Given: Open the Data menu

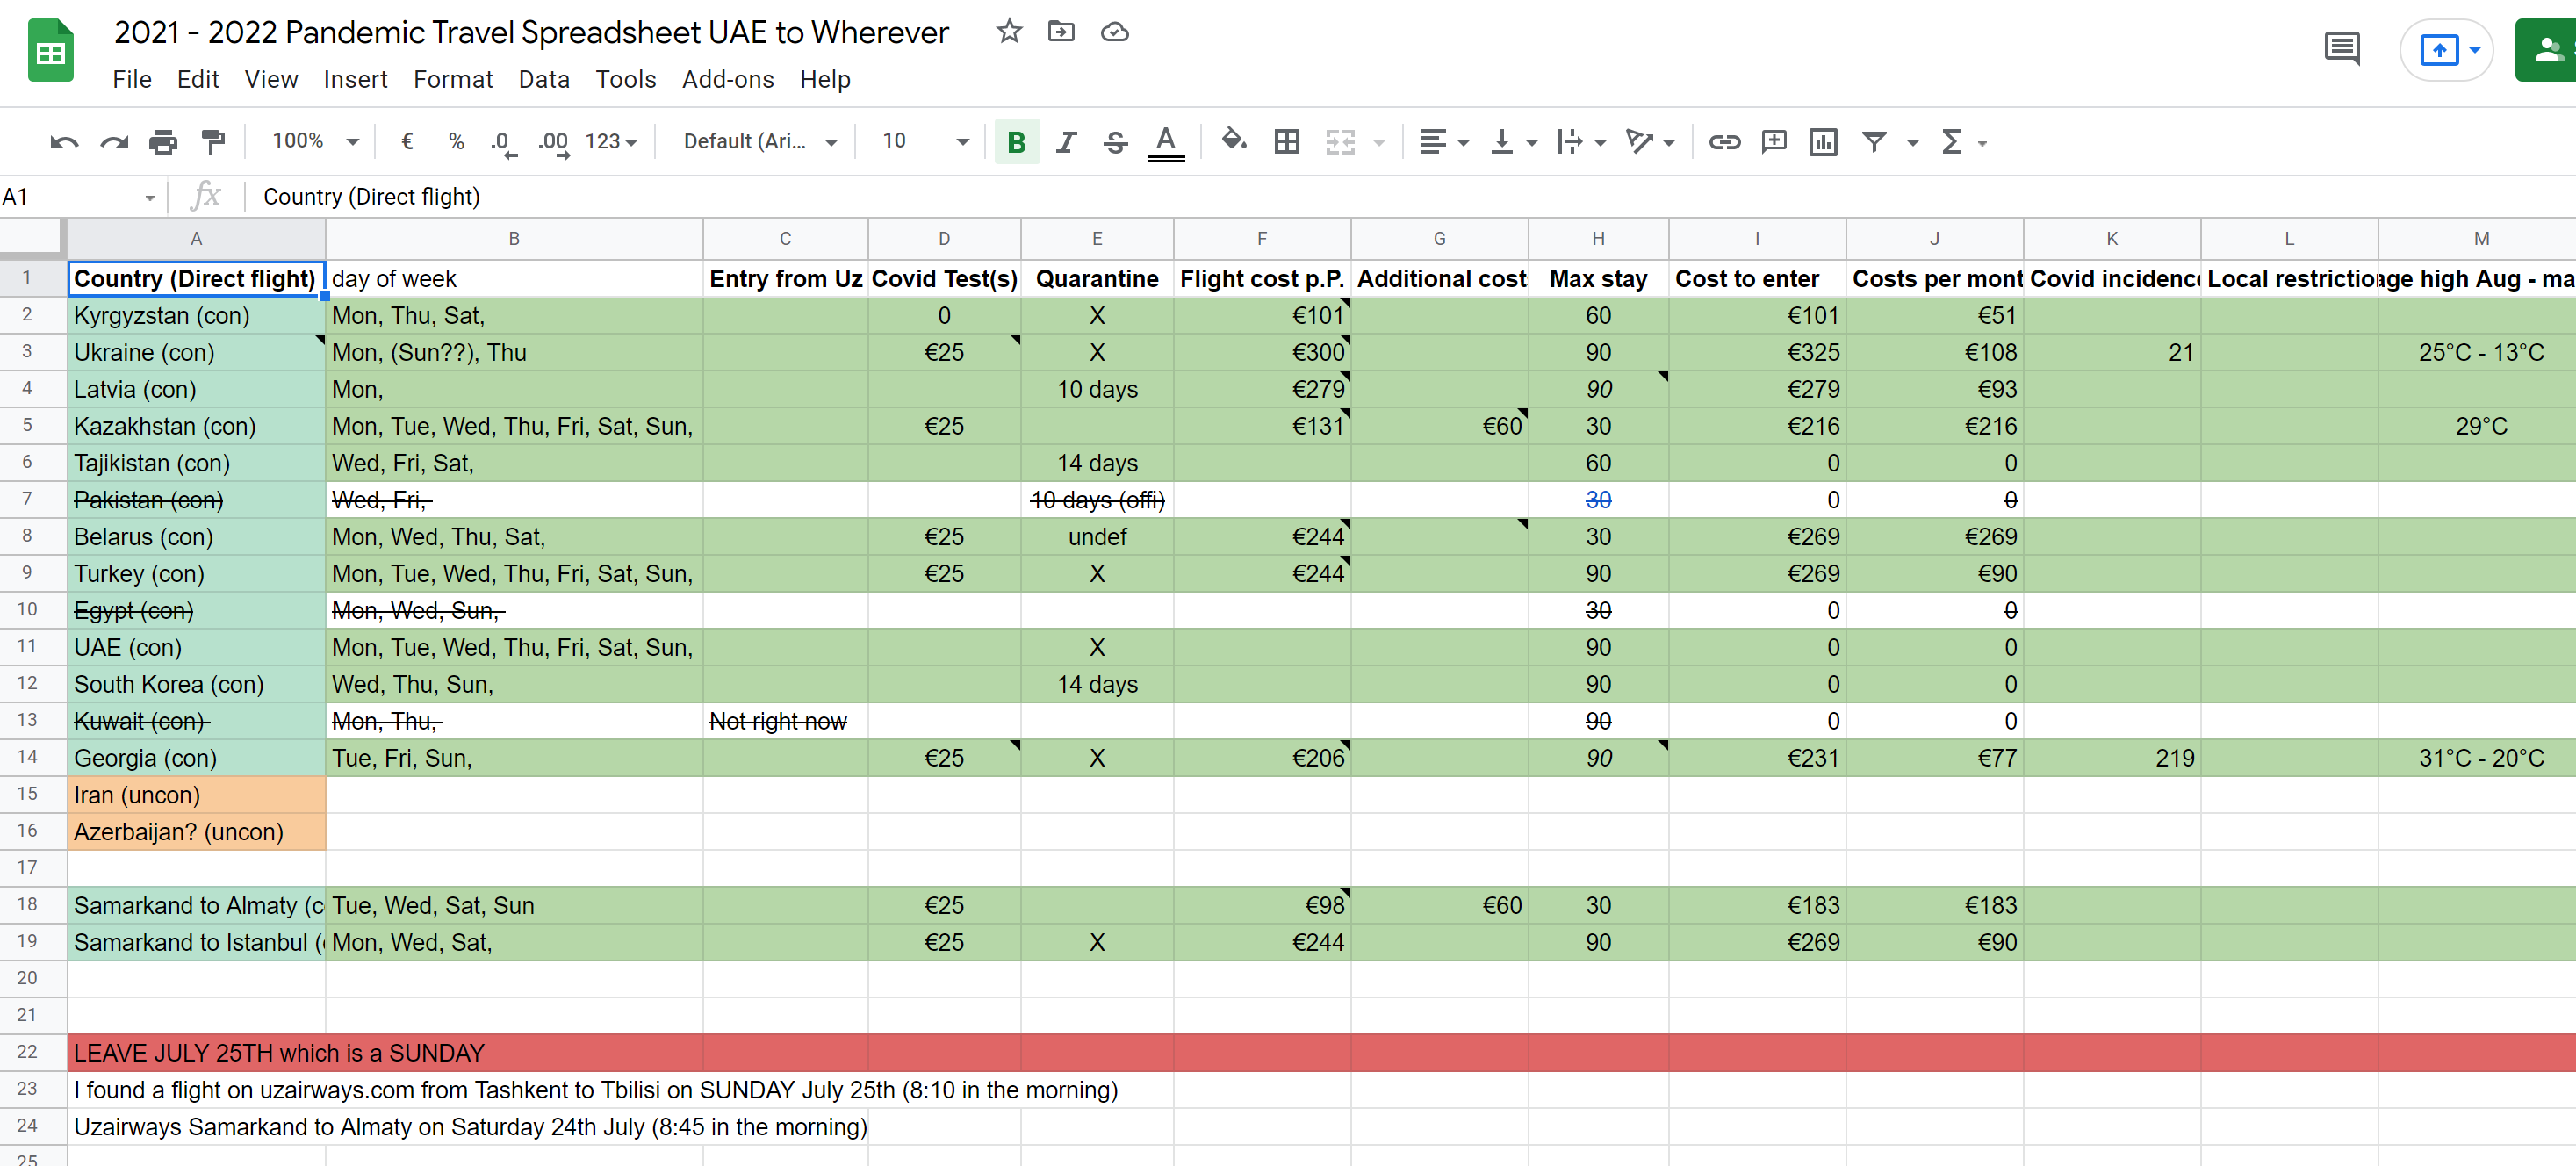Looking at the screenshot, I should [544, 79].
